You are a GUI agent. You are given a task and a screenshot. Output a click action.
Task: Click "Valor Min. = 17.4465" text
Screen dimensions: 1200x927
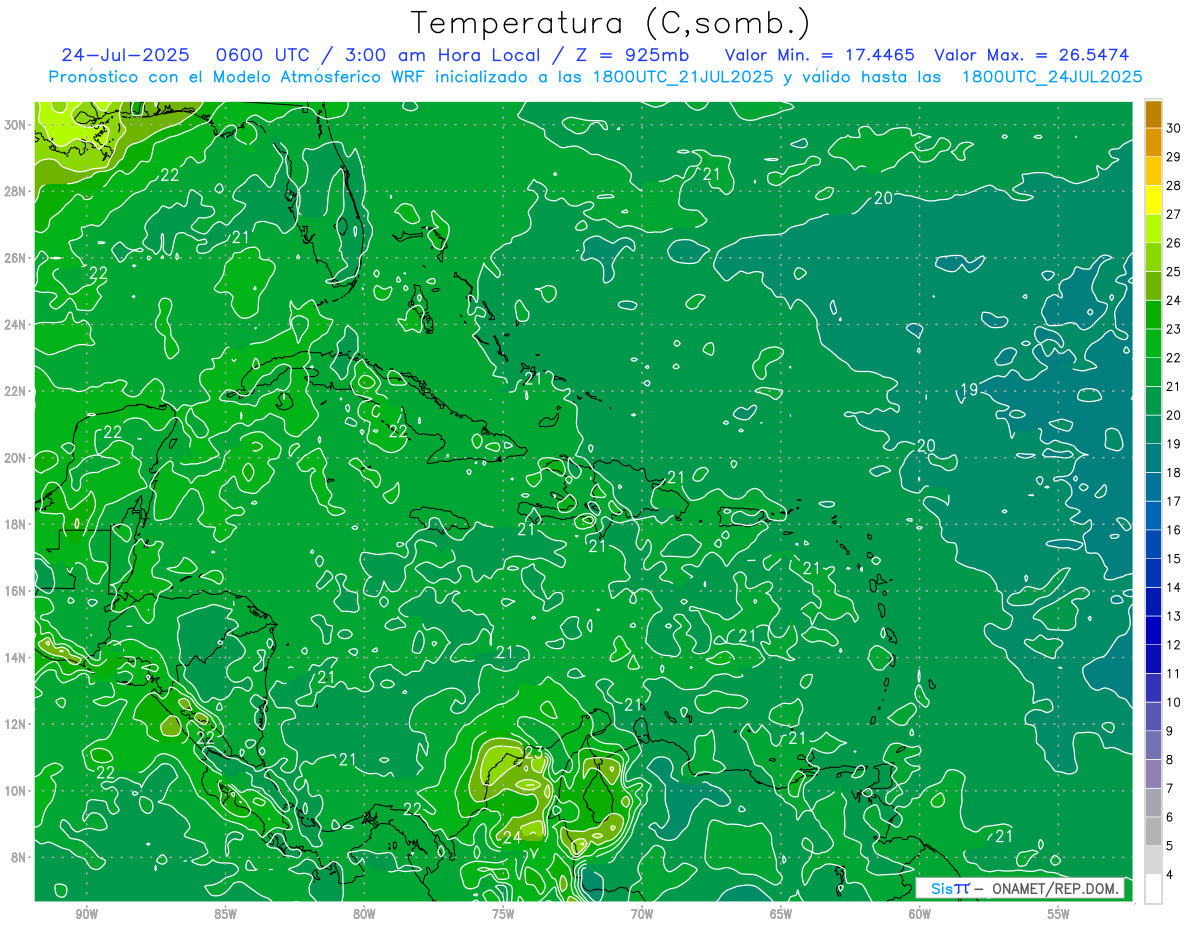[819, 55]
